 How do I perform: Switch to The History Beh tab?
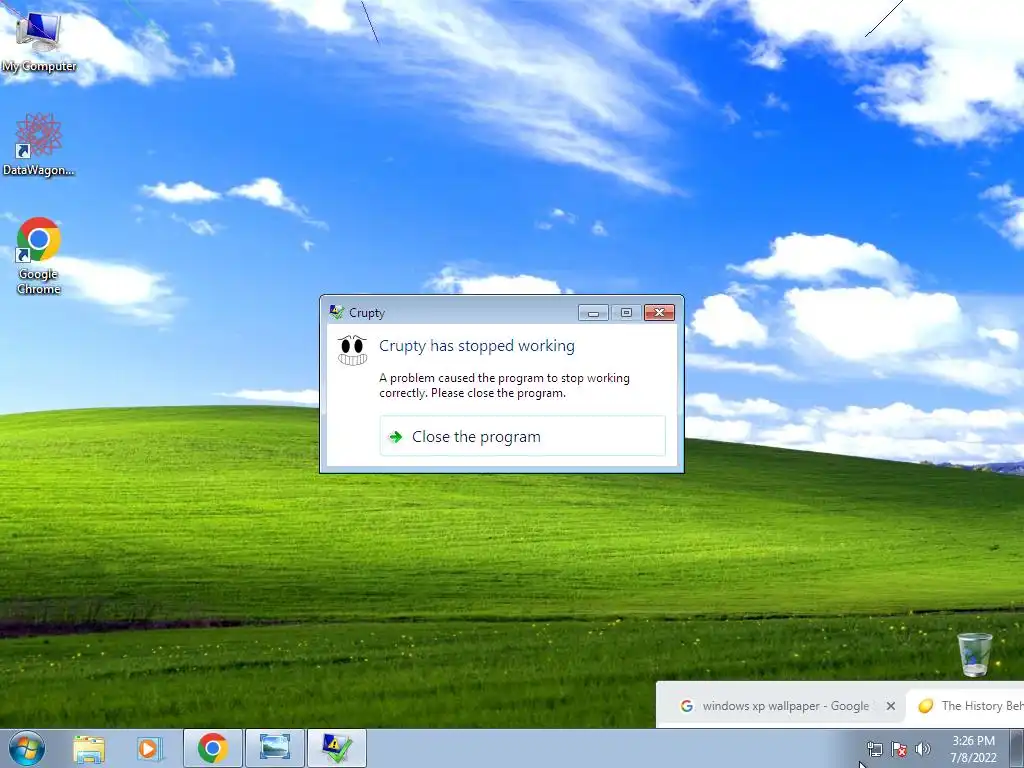tap(967, 706)
